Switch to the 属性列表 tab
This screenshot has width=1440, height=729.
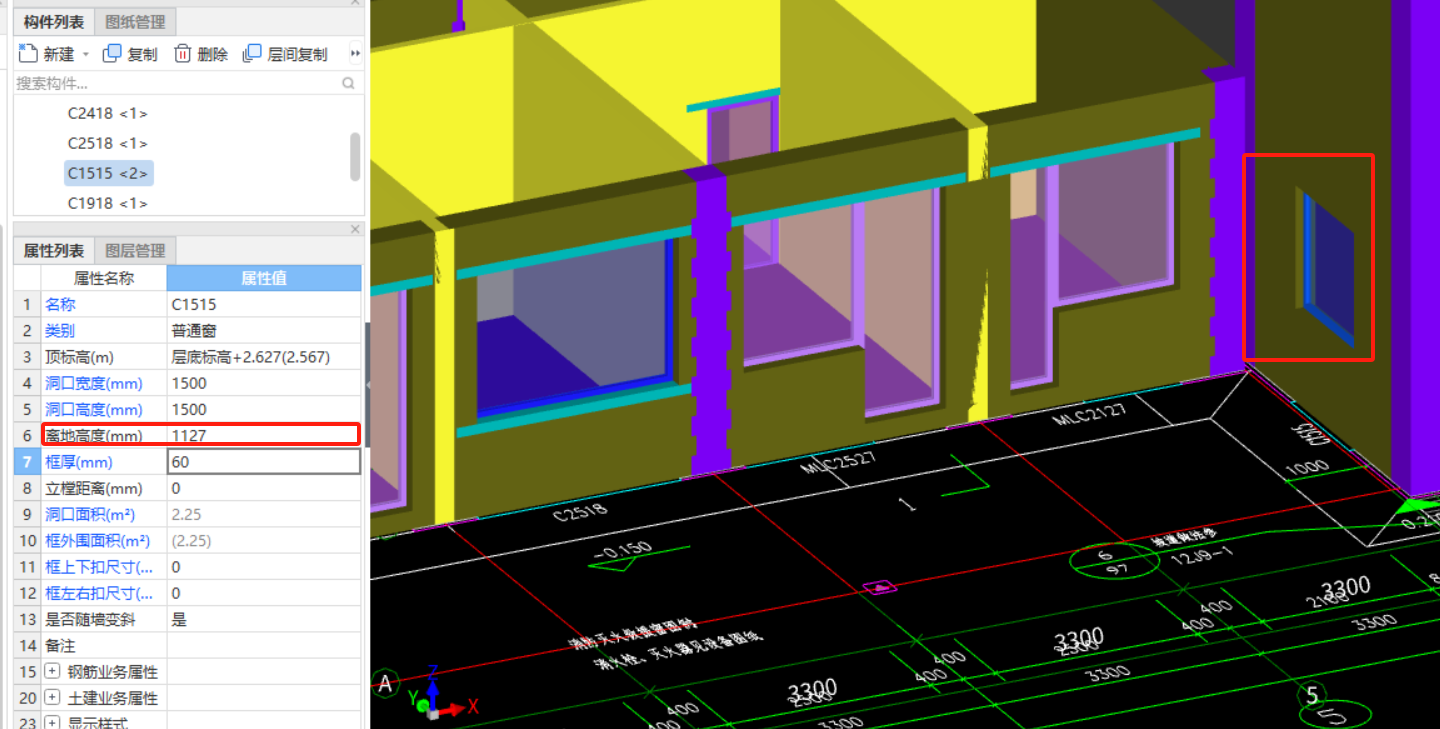coord(54,250)
